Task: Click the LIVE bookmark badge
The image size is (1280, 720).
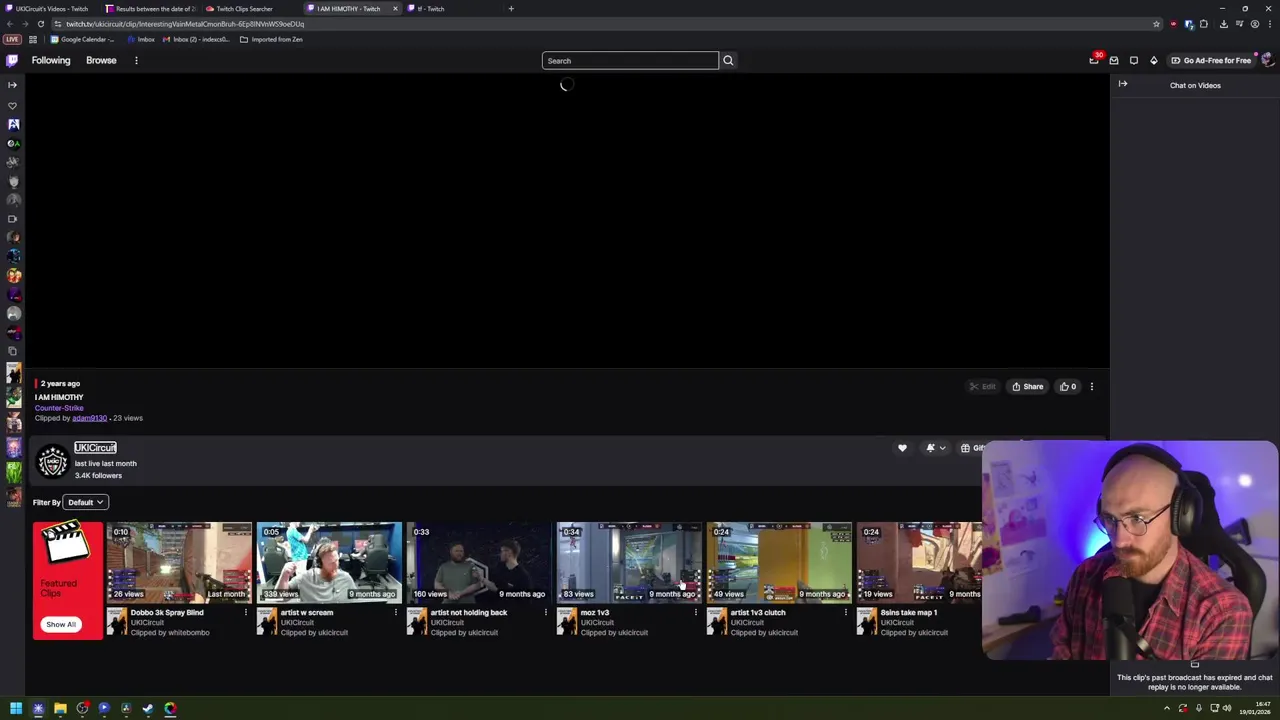Action: [x=12, y=40]
